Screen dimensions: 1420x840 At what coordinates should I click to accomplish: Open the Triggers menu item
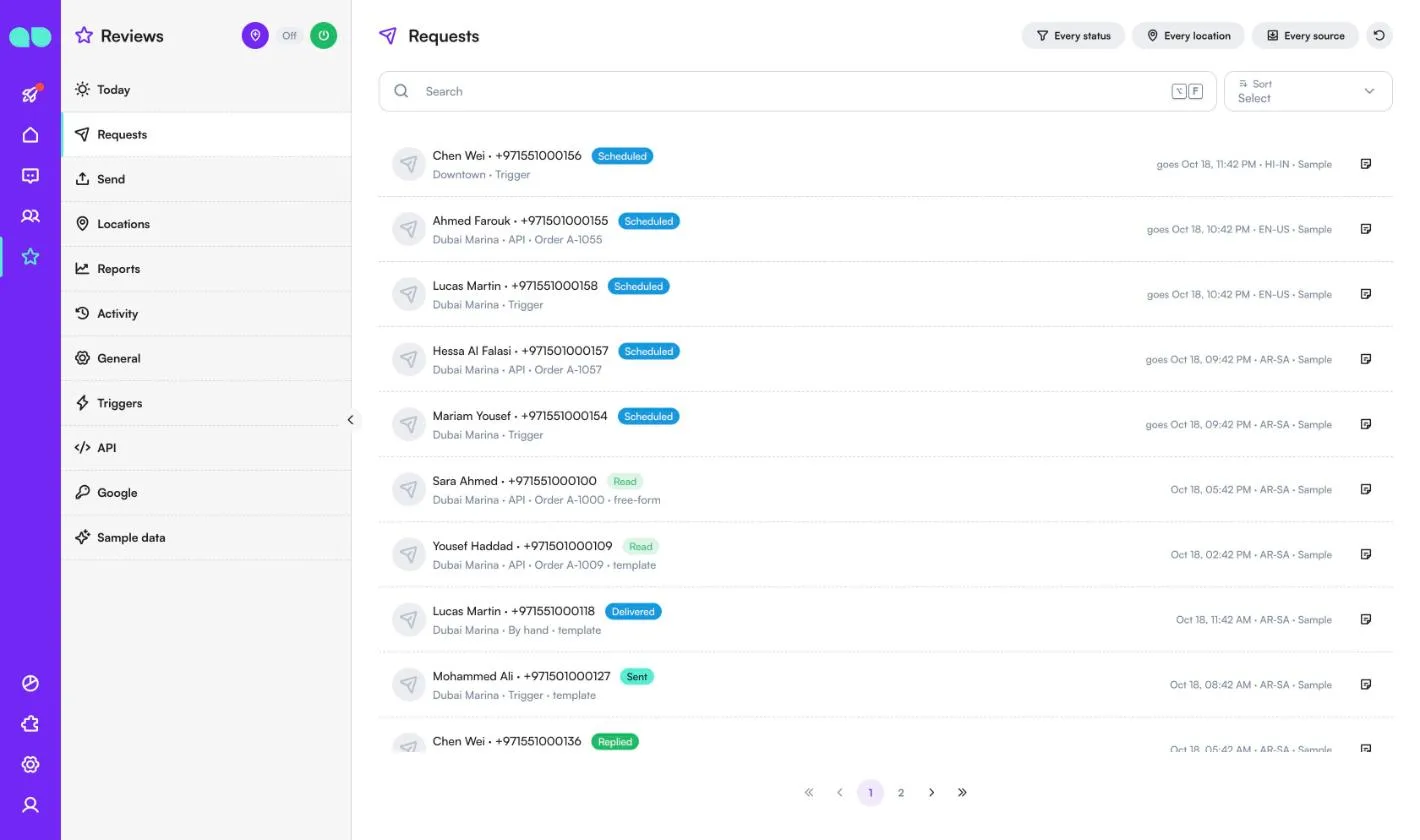(x=206, y=403)
